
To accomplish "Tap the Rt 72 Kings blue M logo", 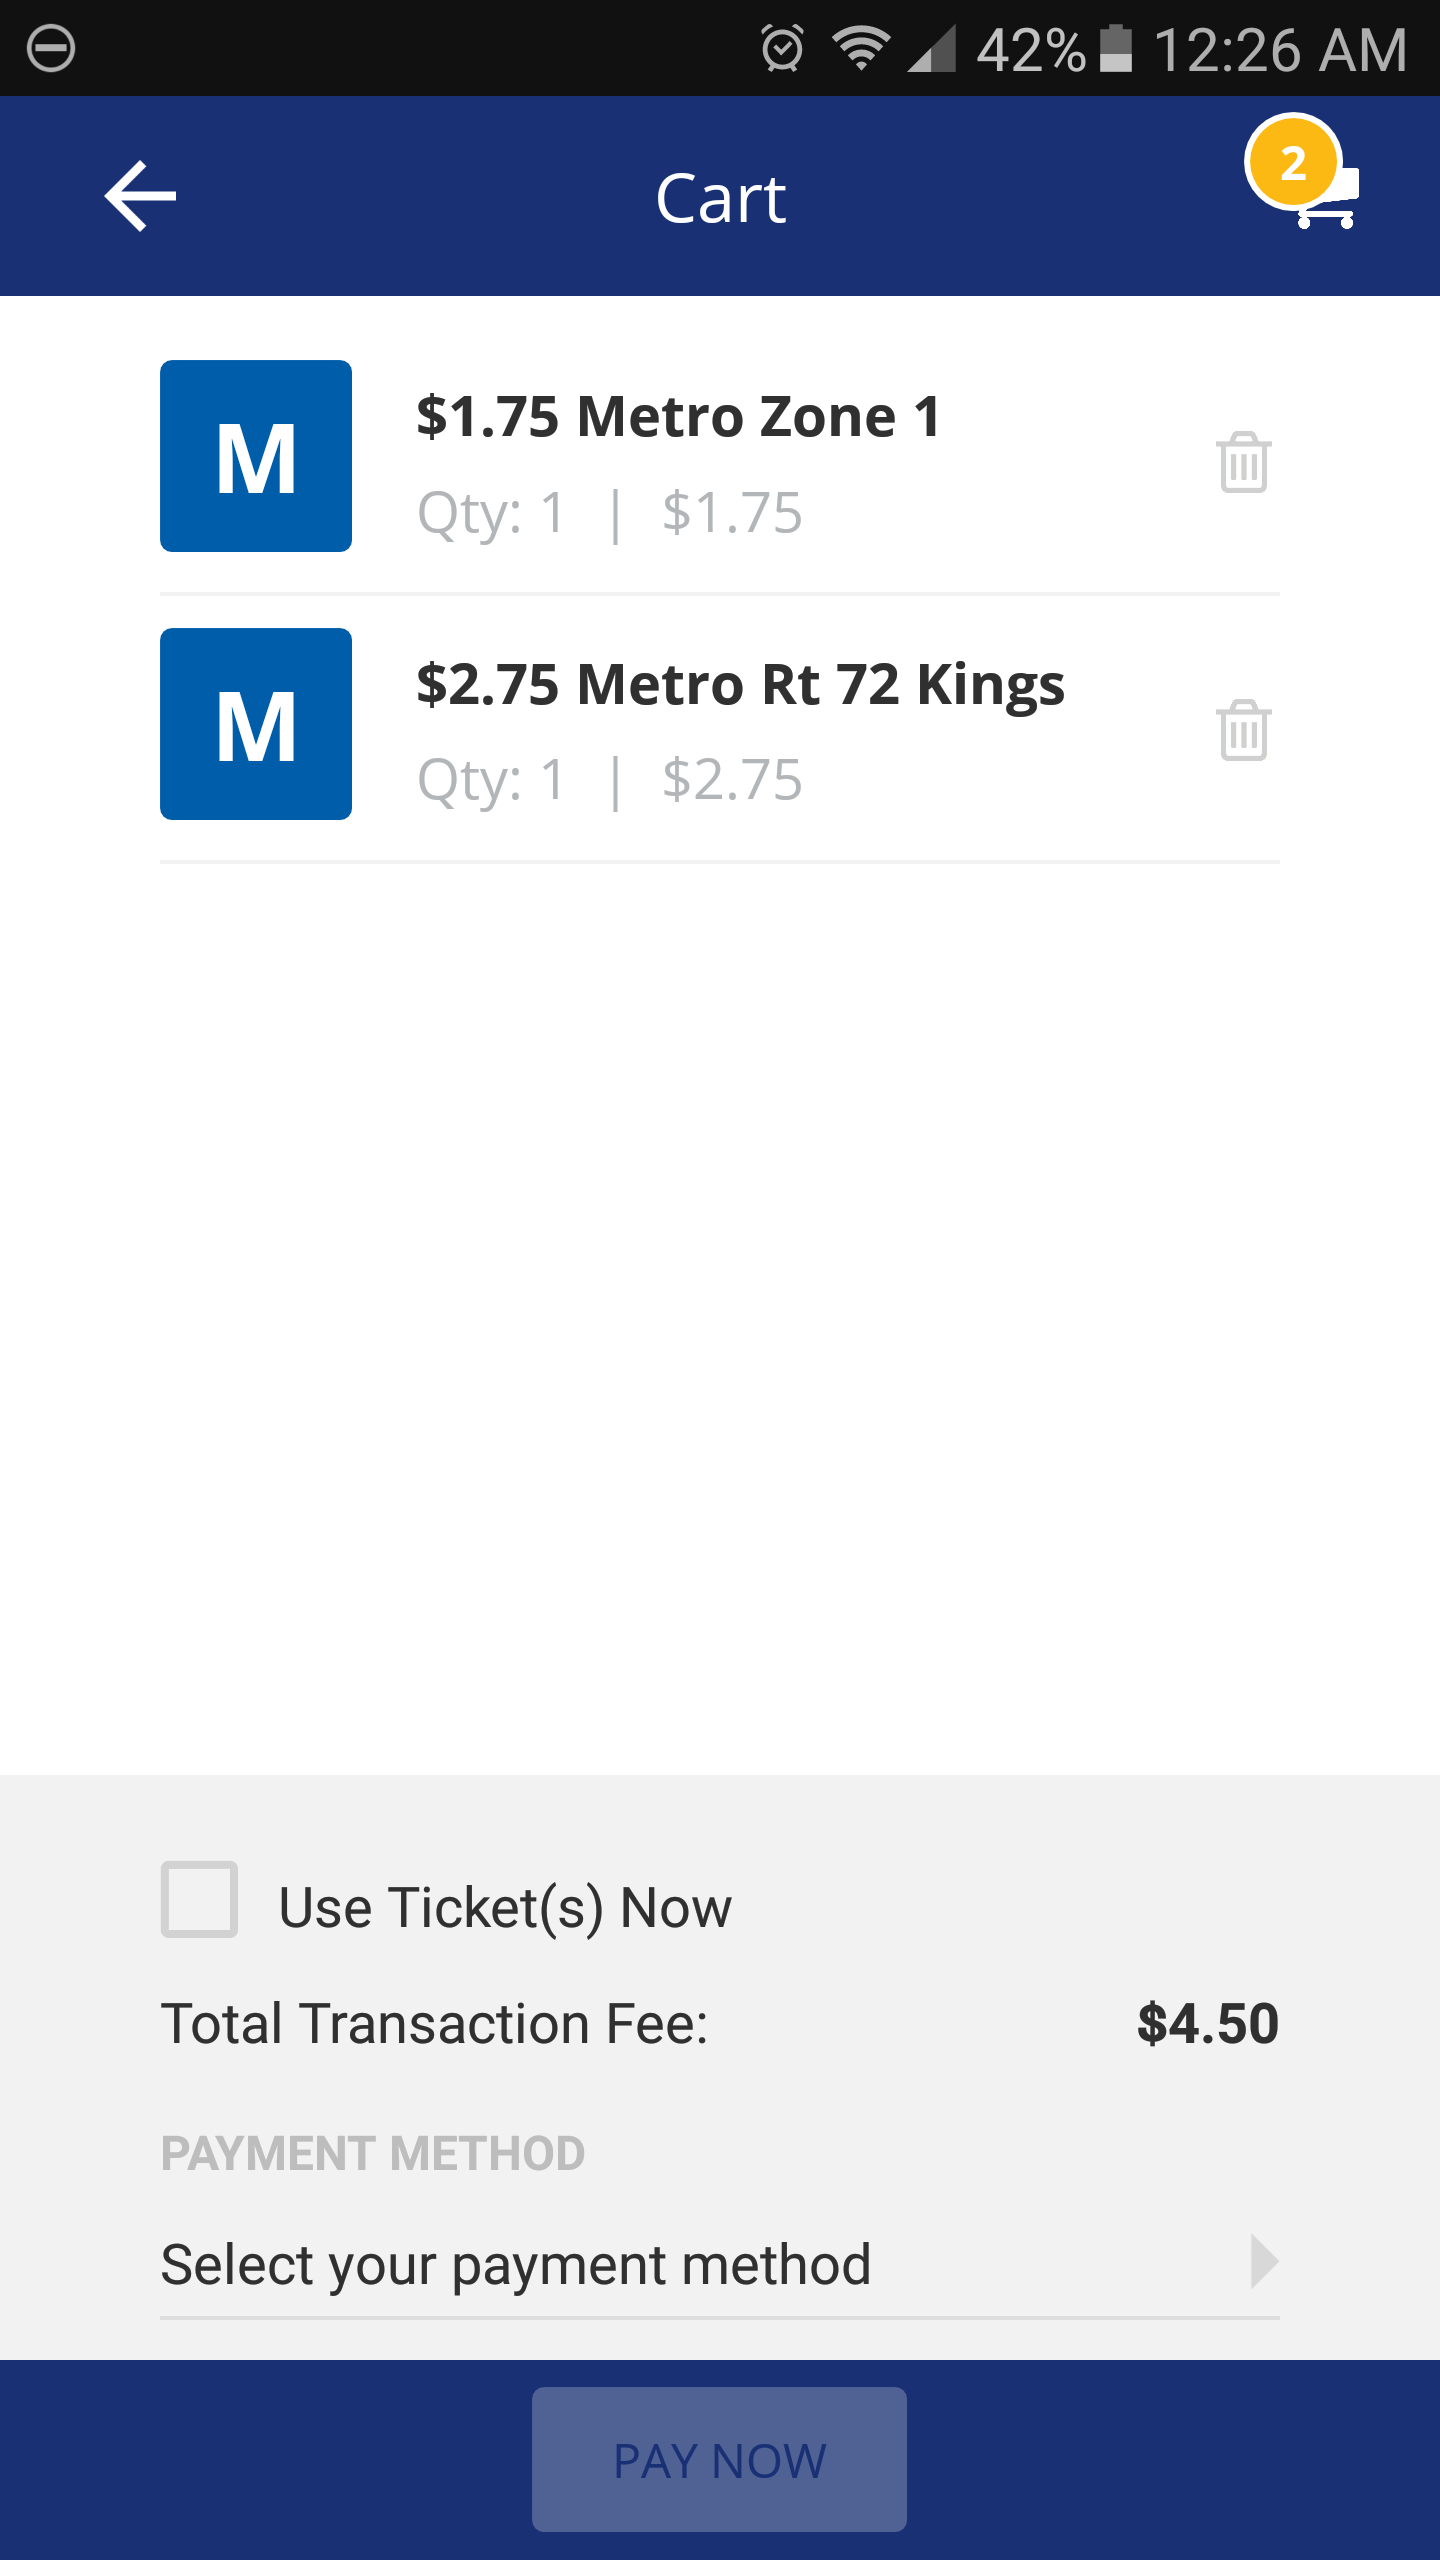I will coord(256,724).
